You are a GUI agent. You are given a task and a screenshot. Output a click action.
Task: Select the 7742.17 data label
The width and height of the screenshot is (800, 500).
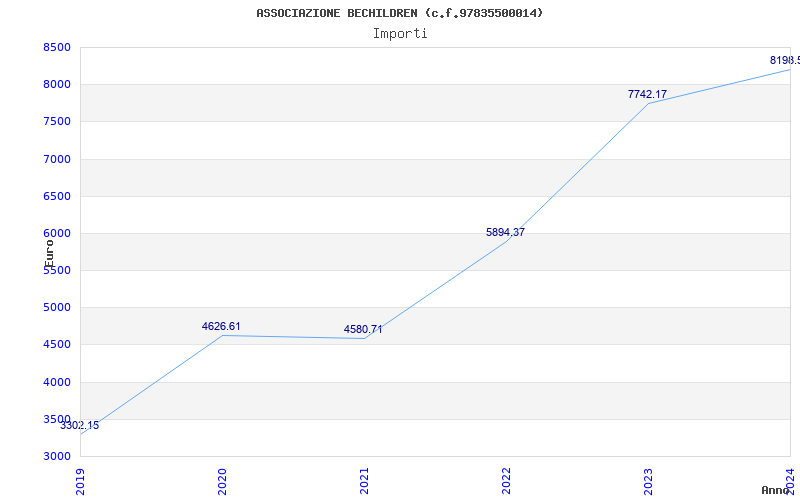pos(647,94)
